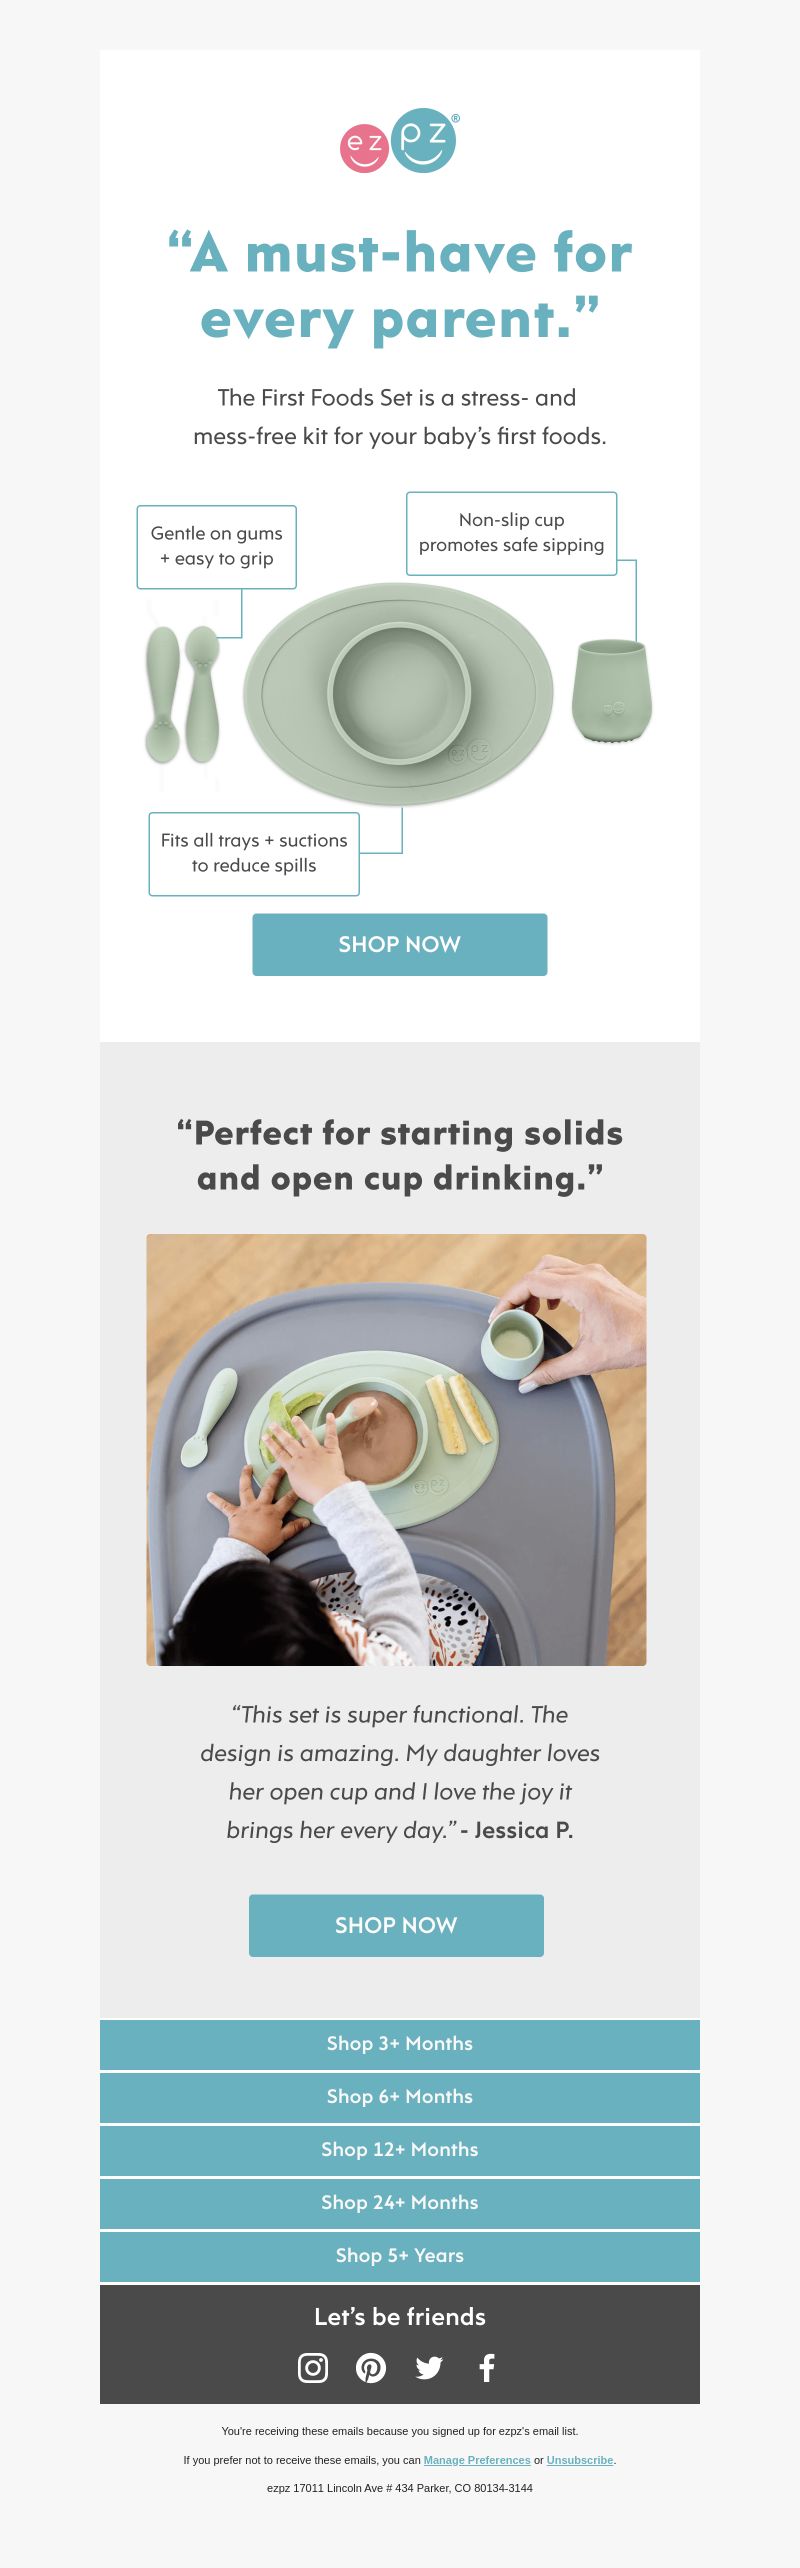Viewport: 800px width, 2568px height.
Task: Select Shop 24+ Months
Action: [400, 2203]
